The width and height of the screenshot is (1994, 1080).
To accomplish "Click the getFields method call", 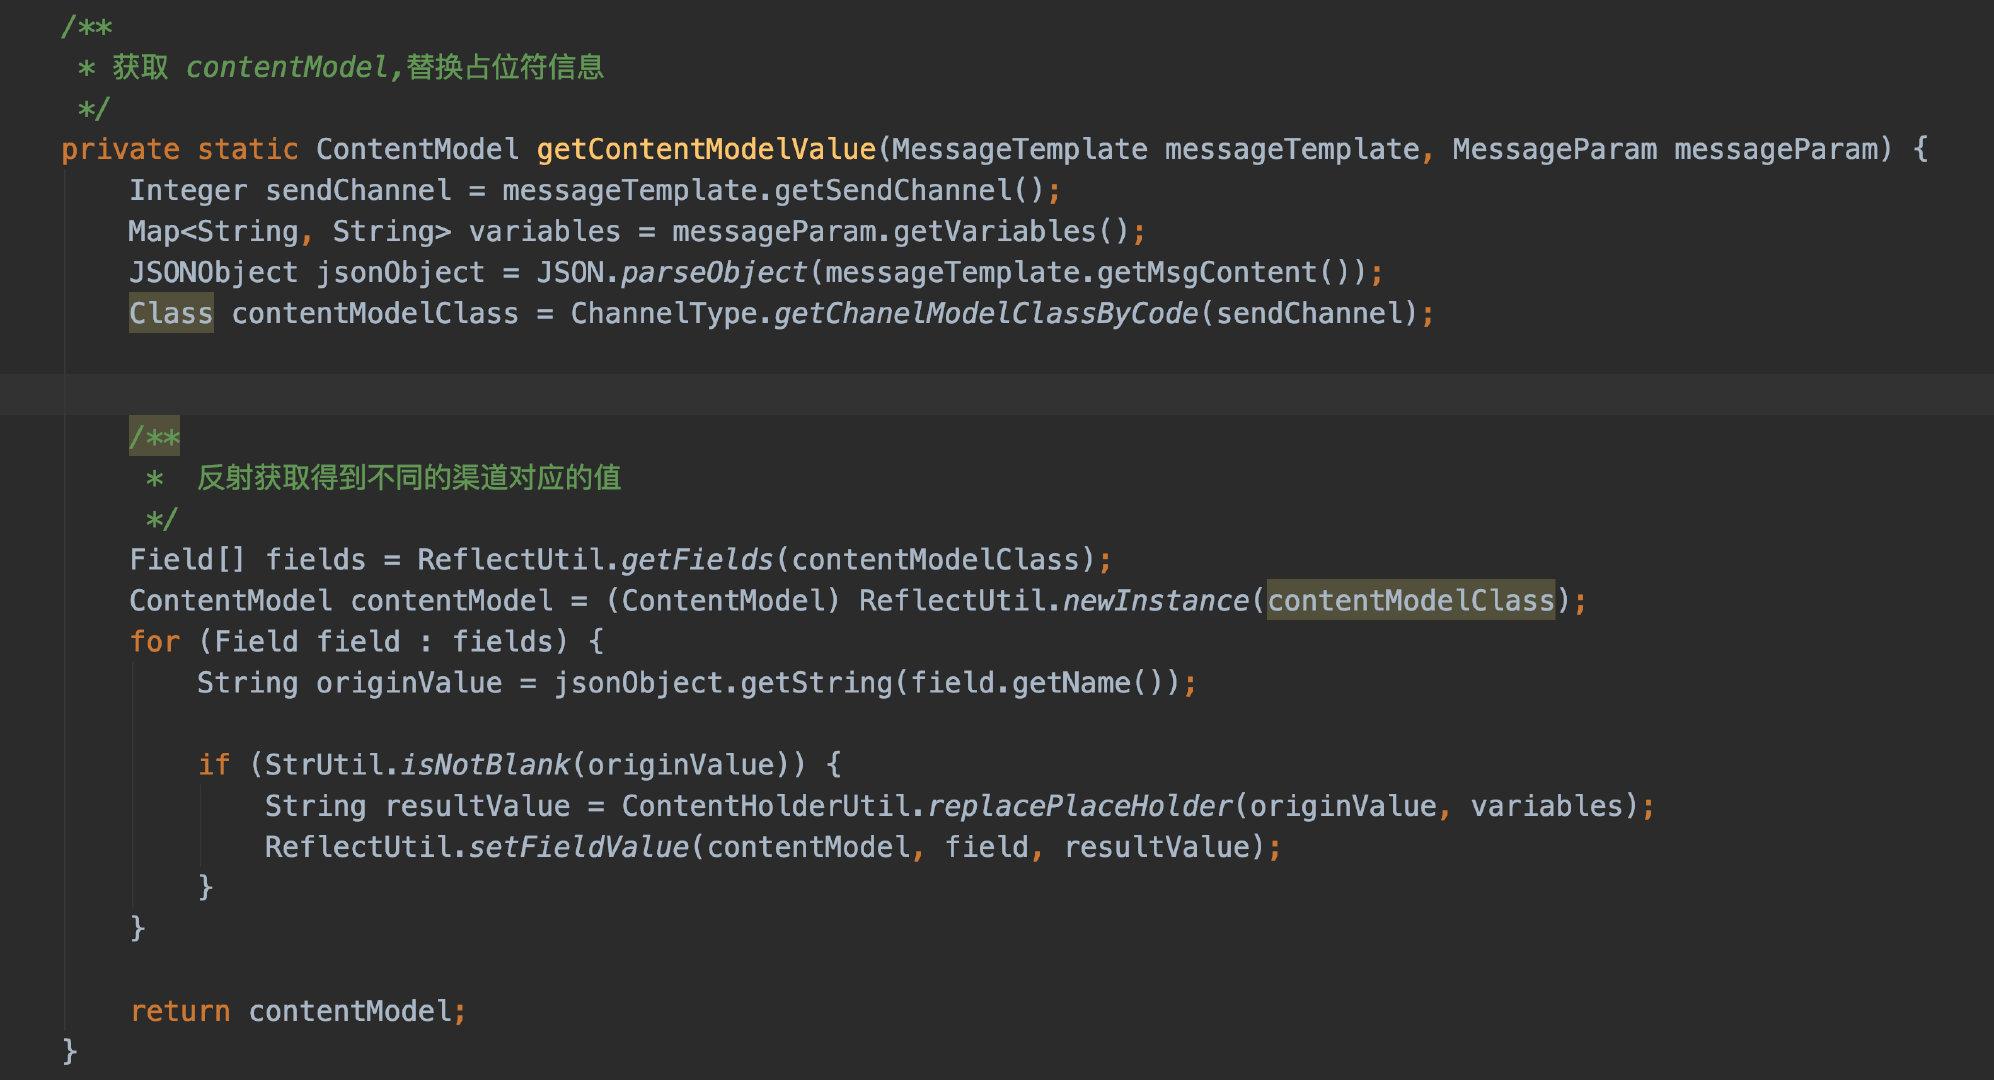I will tap(697, 560).
